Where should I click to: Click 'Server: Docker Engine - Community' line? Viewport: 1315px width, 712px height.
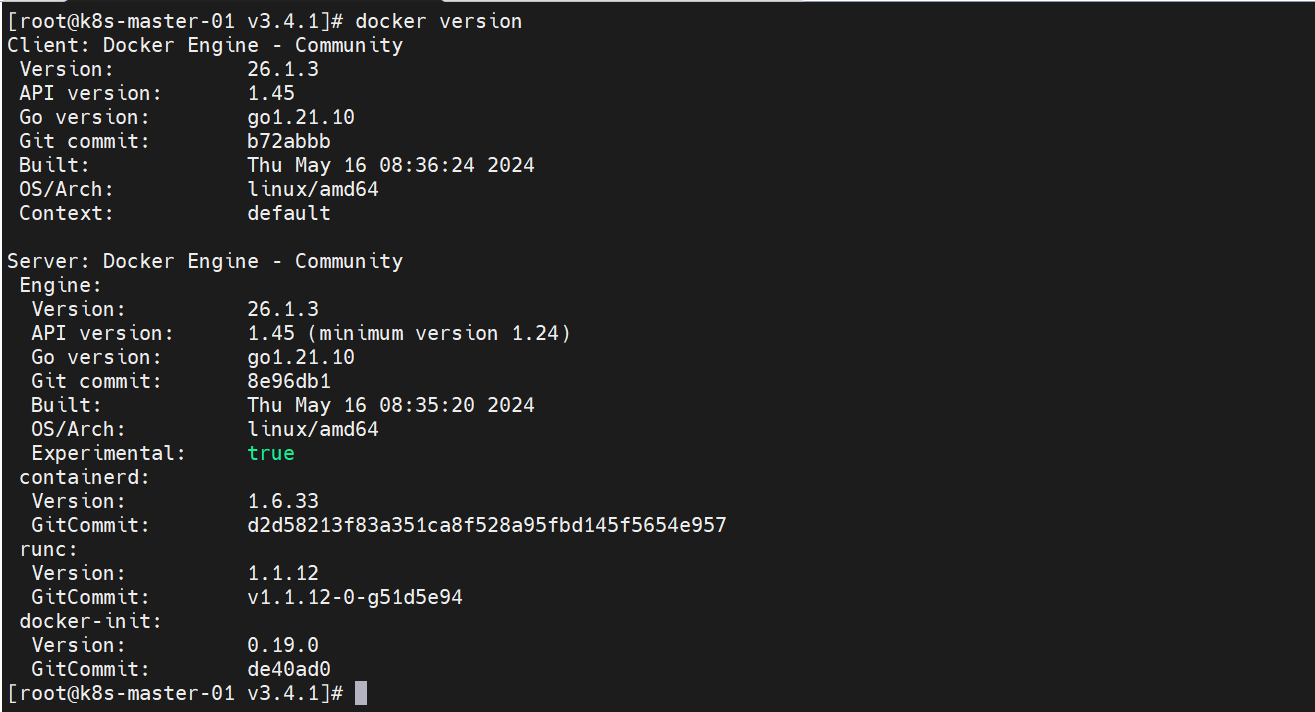pyautogui.click(x=205, y=261)
